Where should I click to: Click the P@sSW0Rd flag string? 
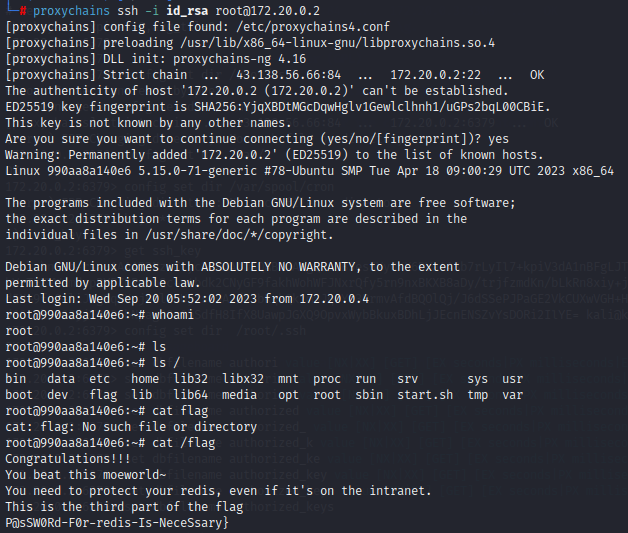[117, 523]
